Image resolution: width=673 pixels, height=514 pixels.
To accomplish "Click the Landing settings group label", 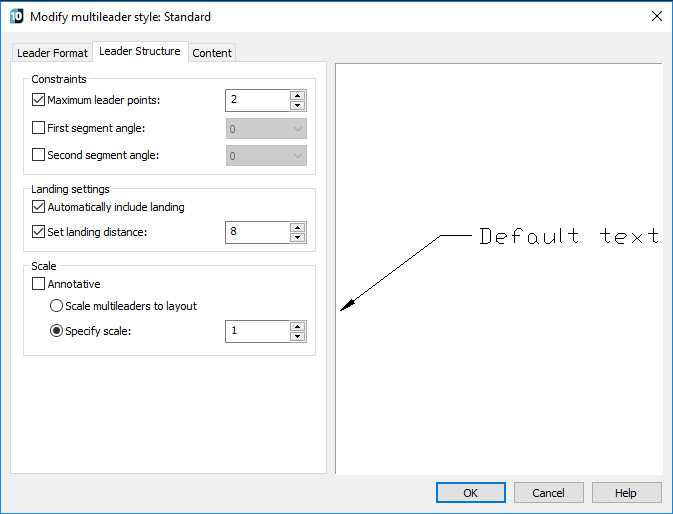I will coord(70,189).
